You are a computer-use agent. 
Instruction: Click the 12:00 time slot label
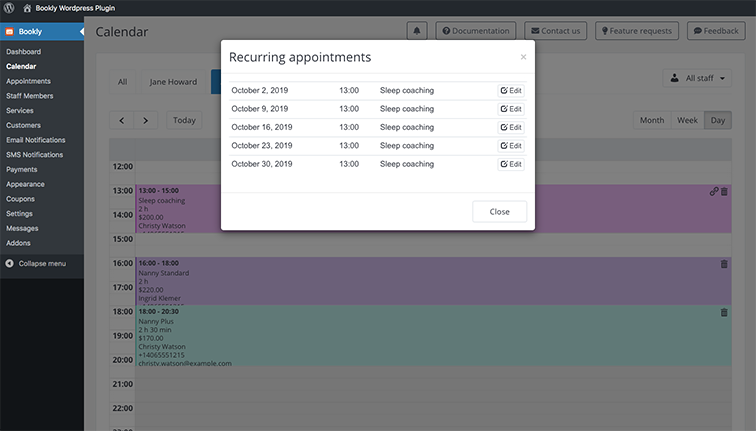pos(122,167)
